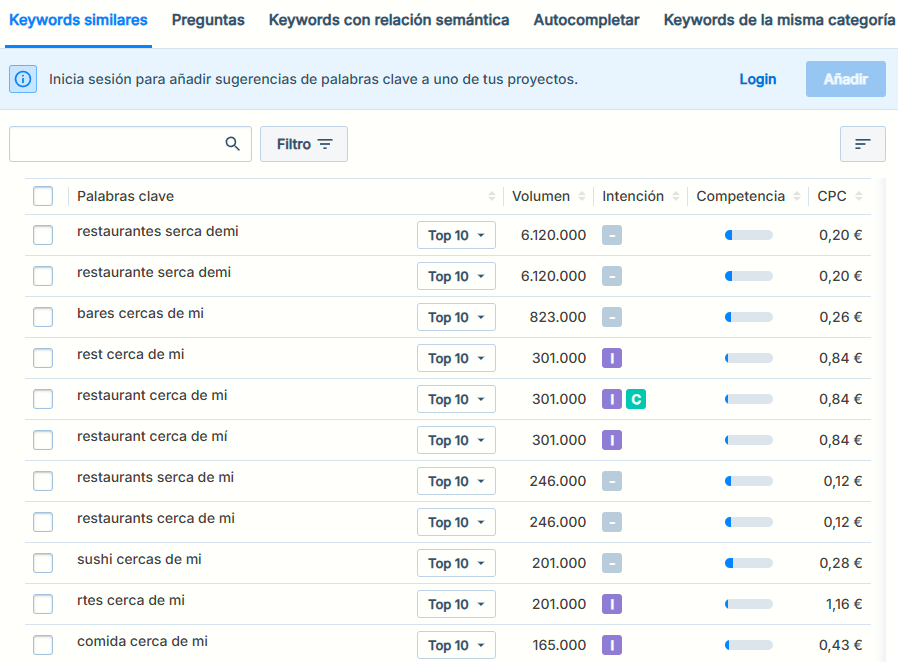This screenshot has width=898, height=662.
Task: Sort by Competencia column arrows
Action: [797, 197]
